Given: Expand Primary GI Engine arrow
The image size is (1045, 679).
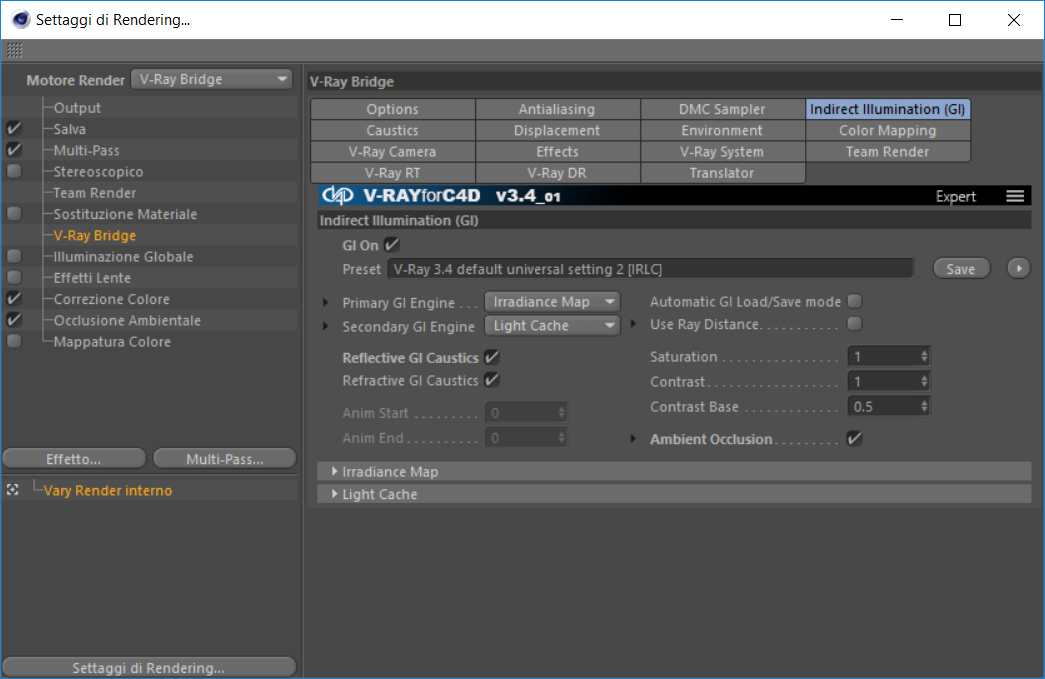Looking at the screenshot, I should (x=326, y=303).
